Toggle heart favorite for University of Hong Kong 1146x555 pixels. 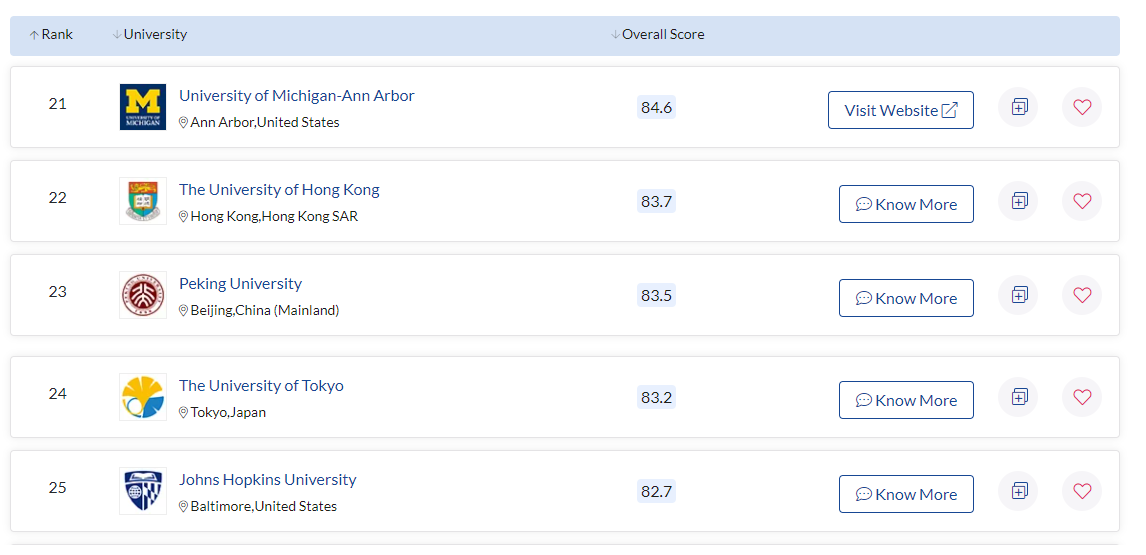tap(1082, 200)
